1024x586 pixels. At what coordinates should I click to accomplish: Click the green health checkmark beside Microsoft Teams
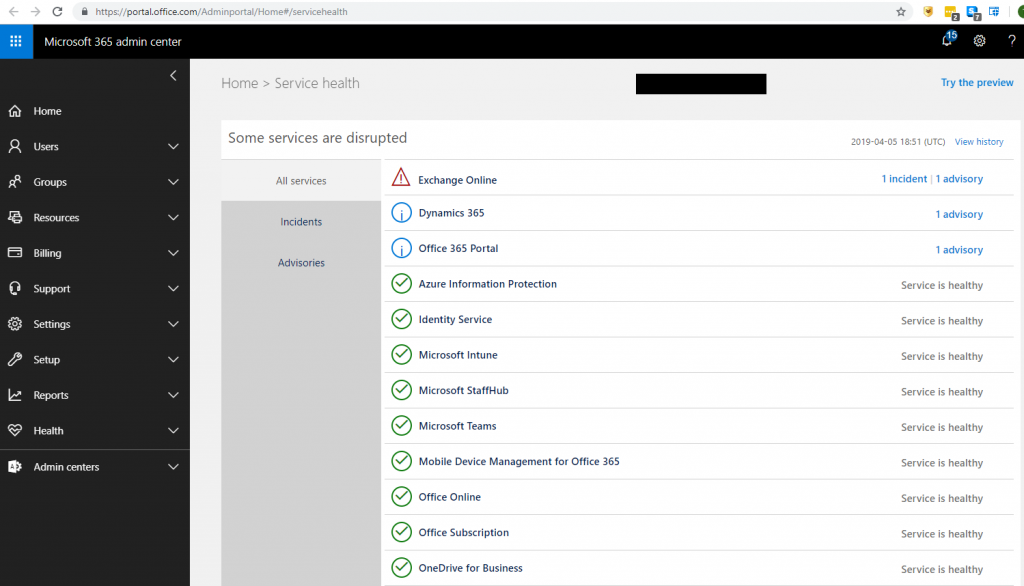click(401, 425)
